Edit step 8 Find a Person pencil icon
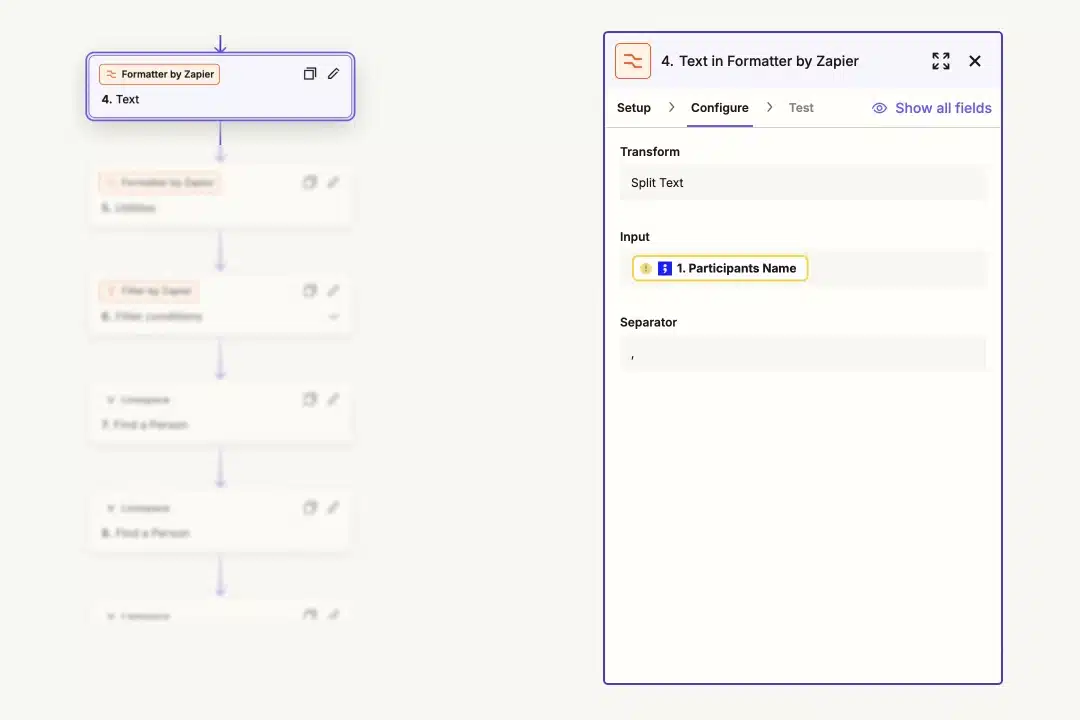The height and width of the screenshot is (720, 1080). pos(333,508)
